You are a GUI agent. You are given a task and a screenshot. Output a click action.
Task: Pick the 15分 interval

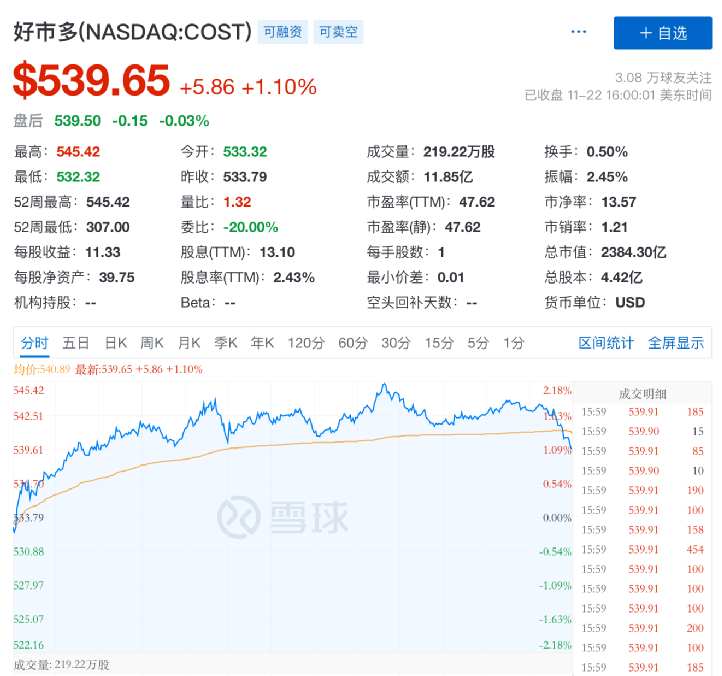pos(439,343)
